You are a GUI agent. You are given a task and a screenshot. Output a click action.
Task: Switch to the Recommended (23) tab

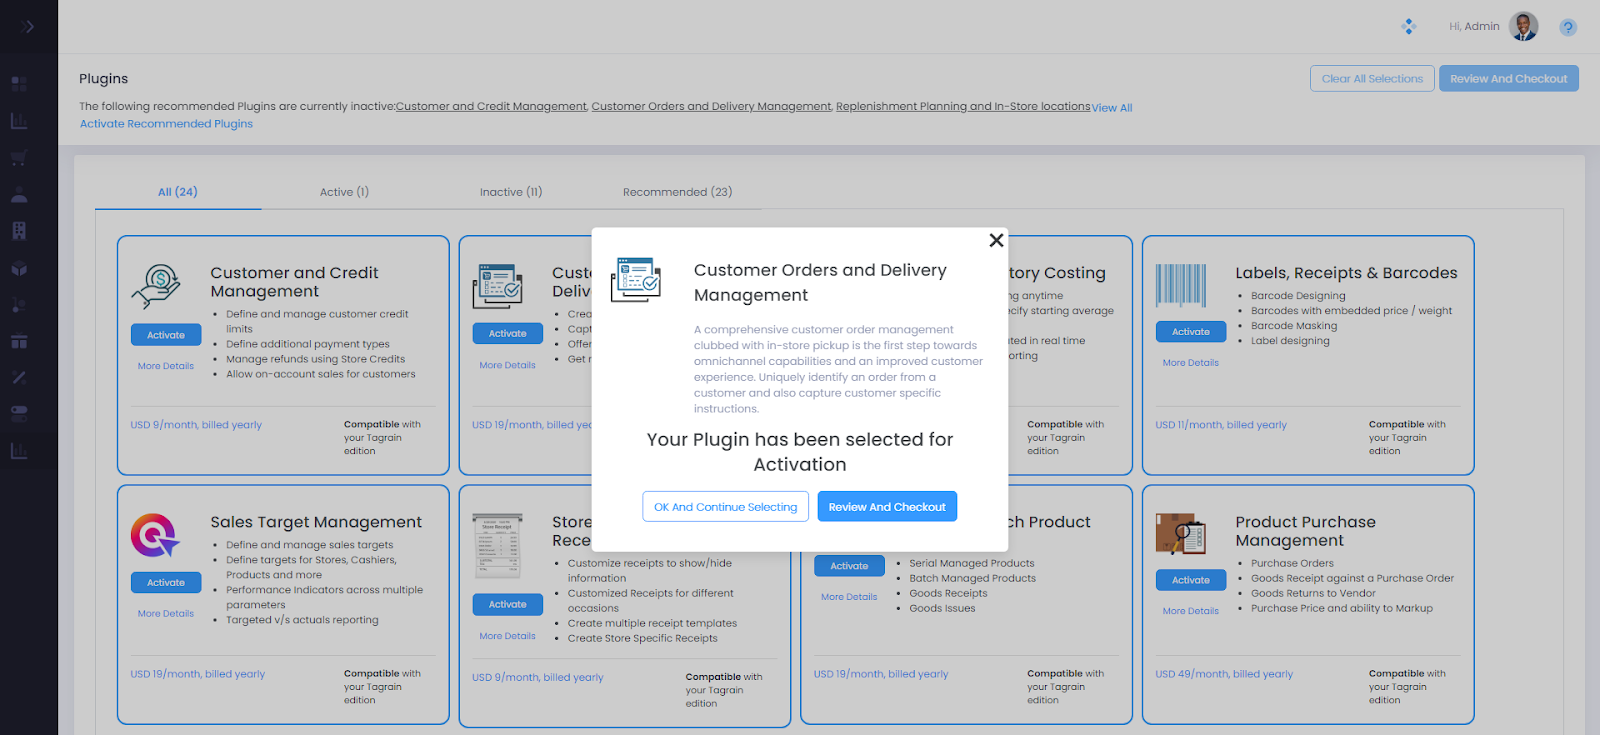pos(677,192)
